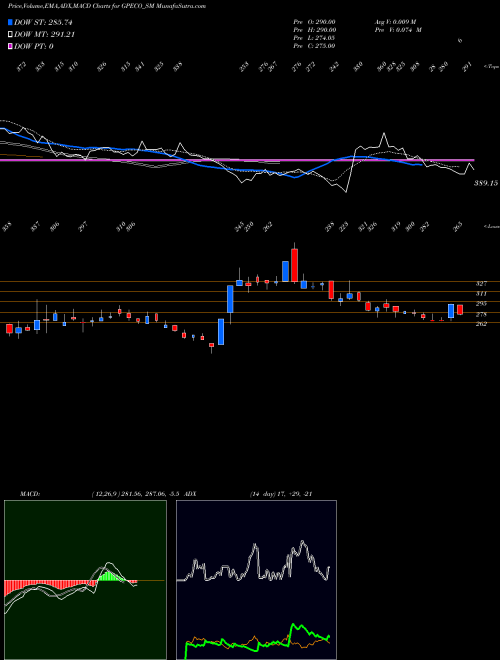
Task: Click the ADX (14 day) values readout
Action: [x=281, y=494]
